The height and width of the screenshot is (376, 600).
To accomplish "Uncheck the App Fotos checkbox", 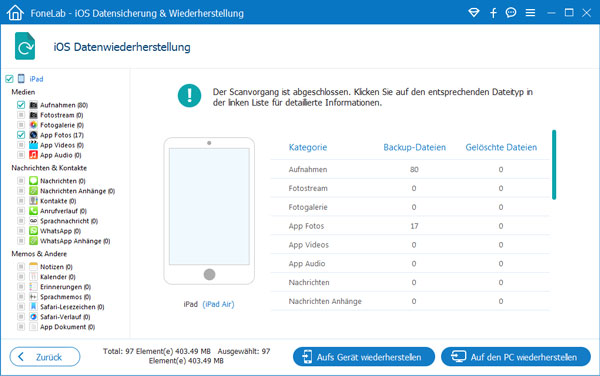I will (x=21, y=135).
